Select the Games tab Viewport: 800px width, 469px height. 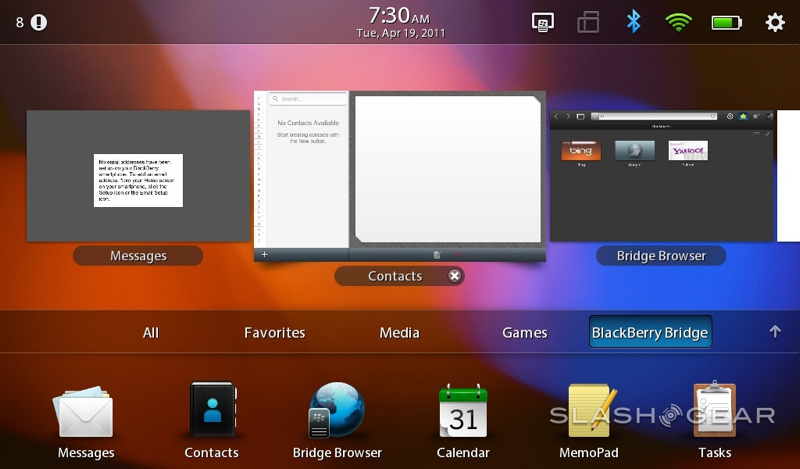click(x=524, y=333)
